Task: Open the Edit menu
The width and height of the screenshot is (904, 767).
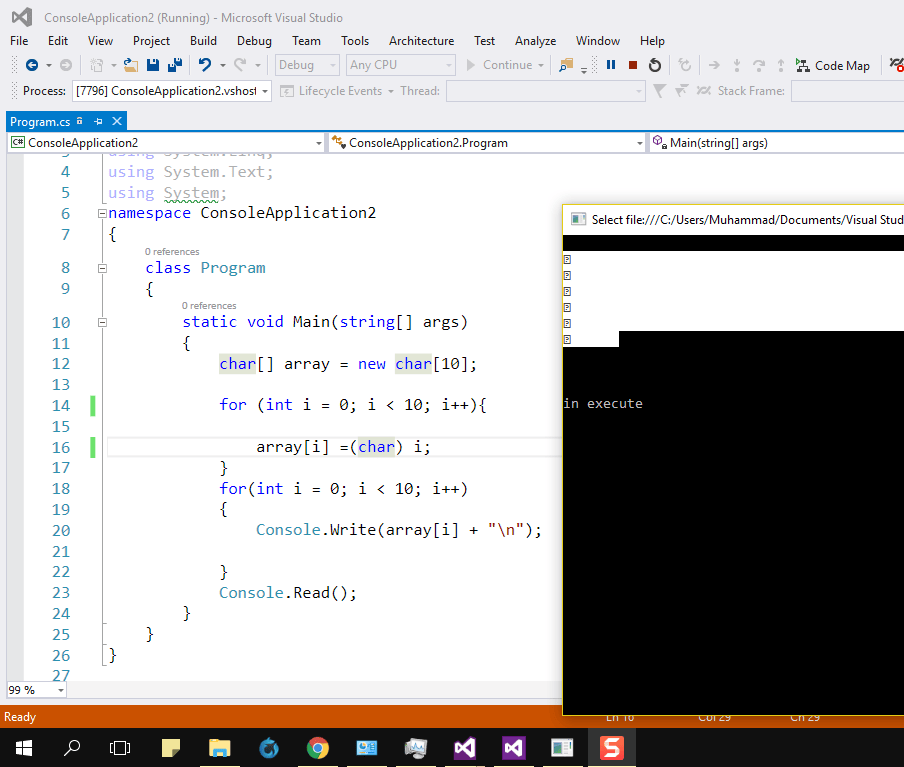Action: 58,41
